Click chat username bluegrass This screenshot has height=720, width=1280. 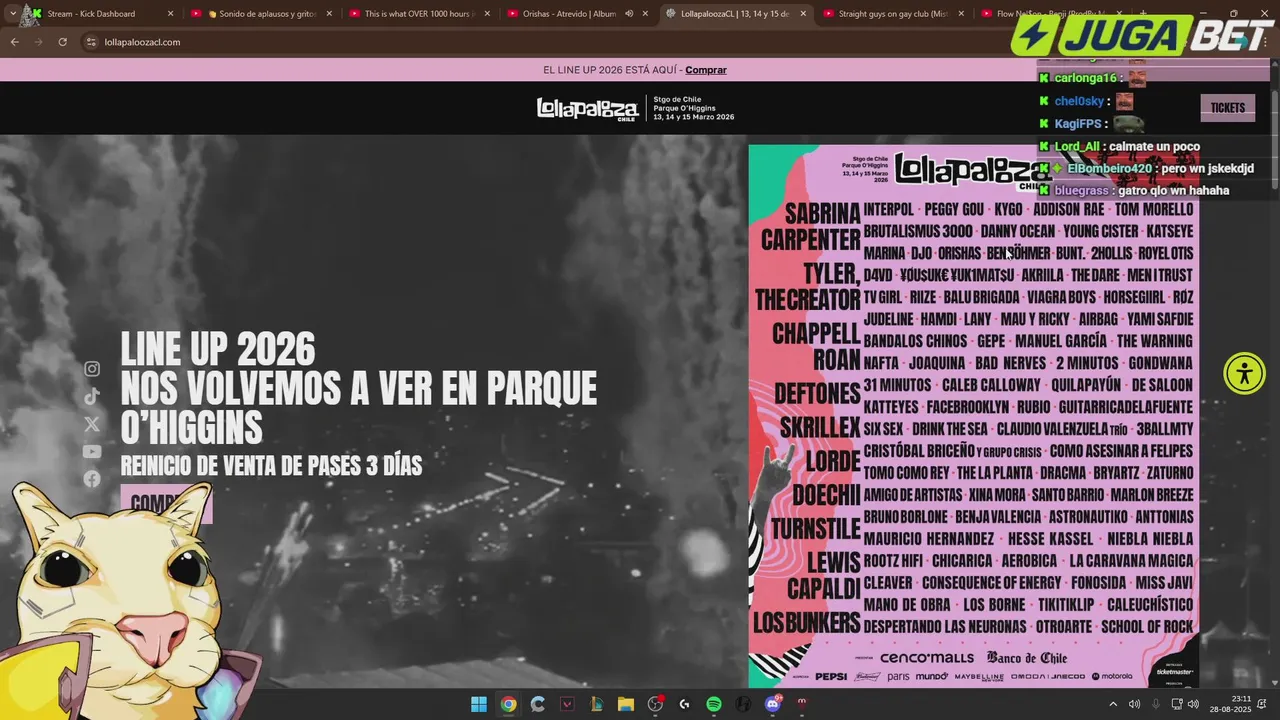pyautogui.click(x=1081, y=190)
